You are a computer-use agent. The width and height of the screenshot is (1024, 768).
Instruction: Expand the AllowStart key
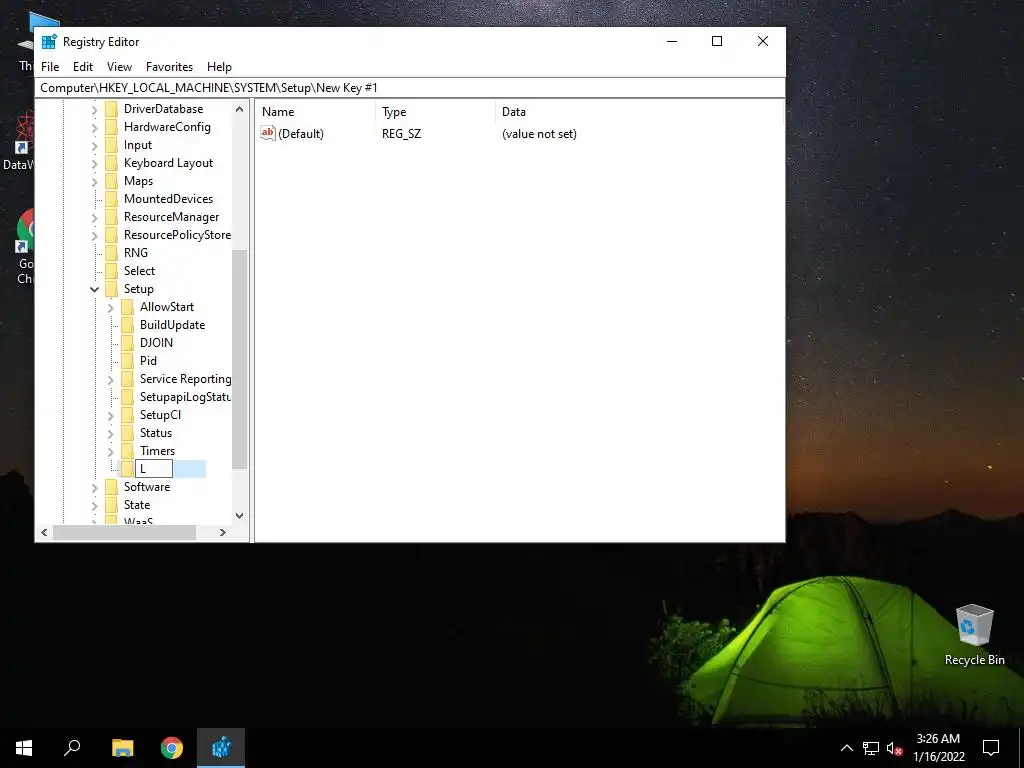[110, 308]
